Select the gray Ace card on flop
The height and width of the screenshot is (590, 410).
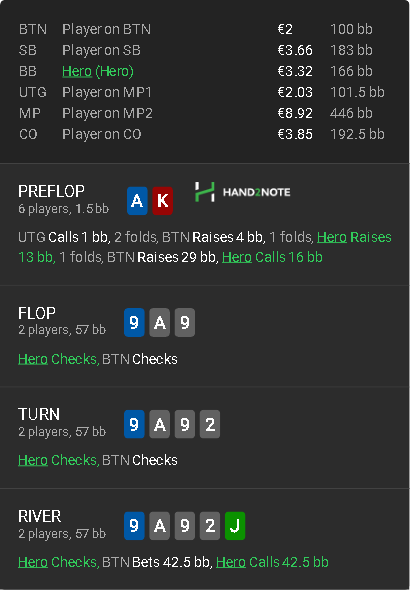[159, 322]
